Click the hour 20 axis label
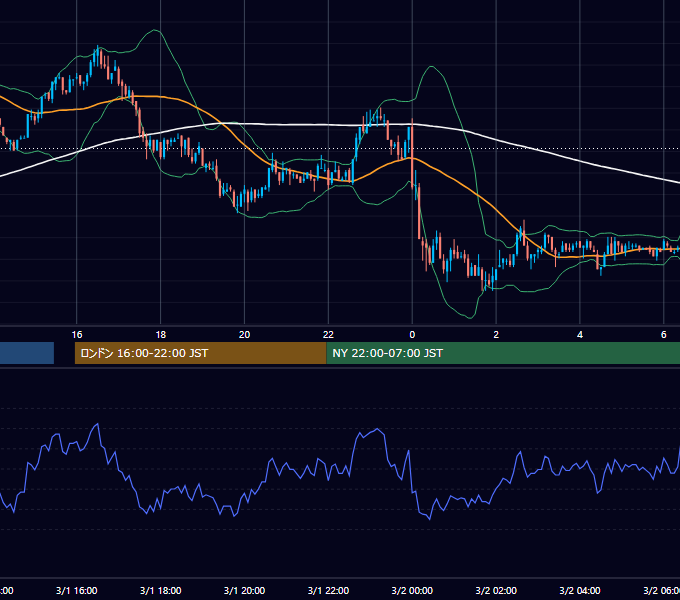Image resolution: width=680 pixels, height=600 pixels. (x=244, y=335)
